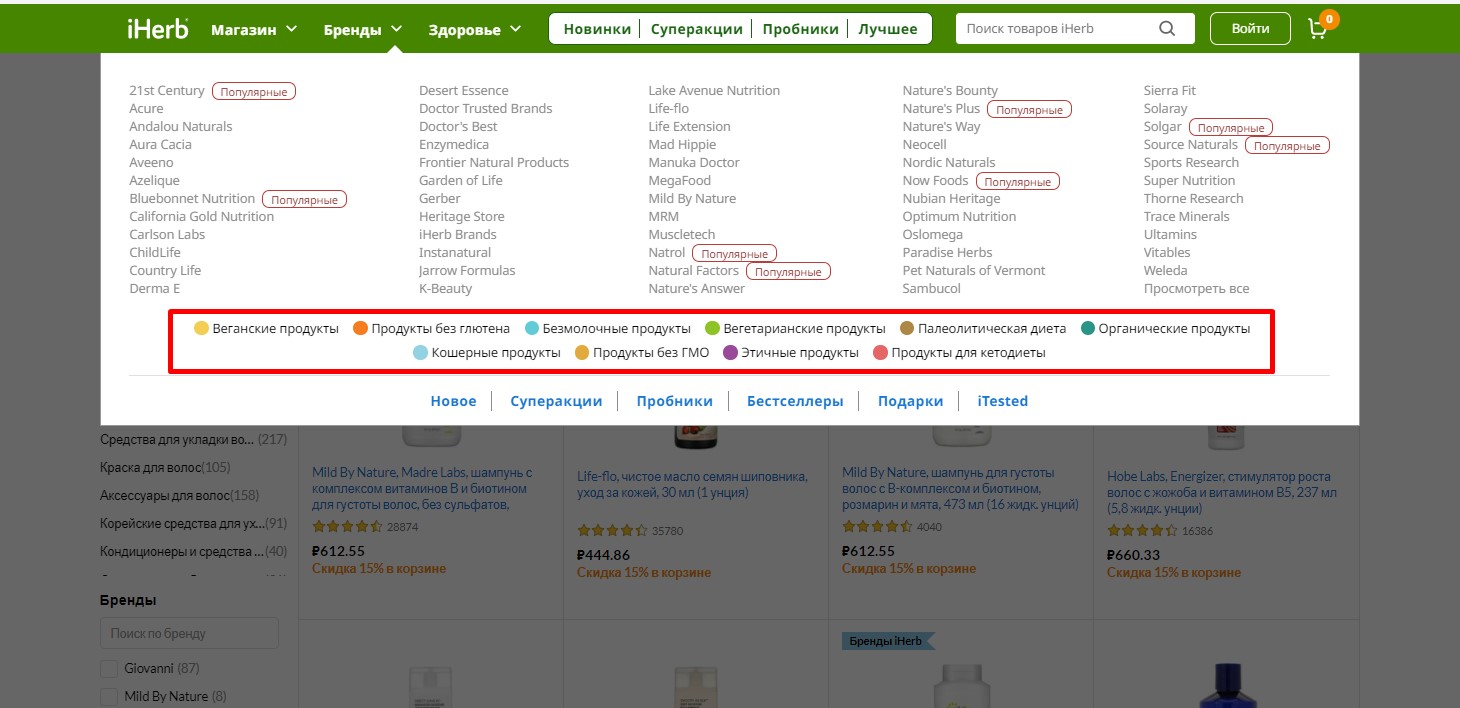Open the Source Naturals brand
This screenshot has height=708, width=1460.
[x=1190, y=144]
